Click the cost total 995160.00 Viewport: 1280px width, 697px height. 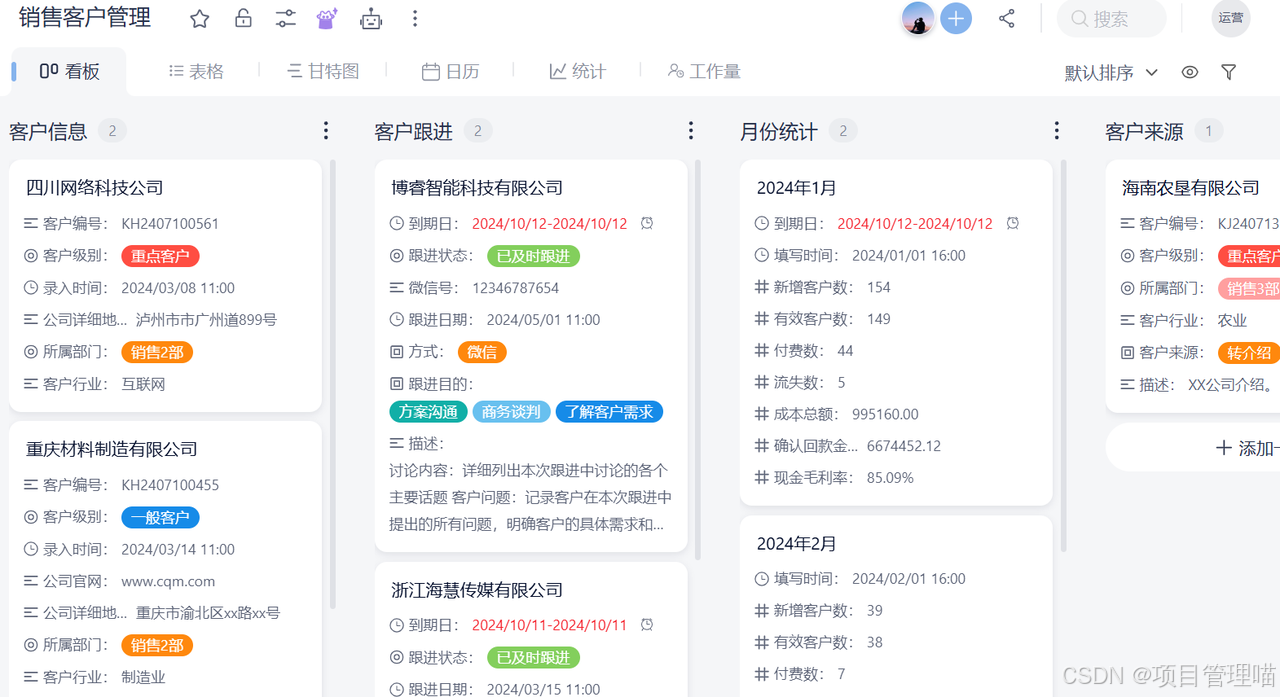pyautogui.click(x=885, y=414)
